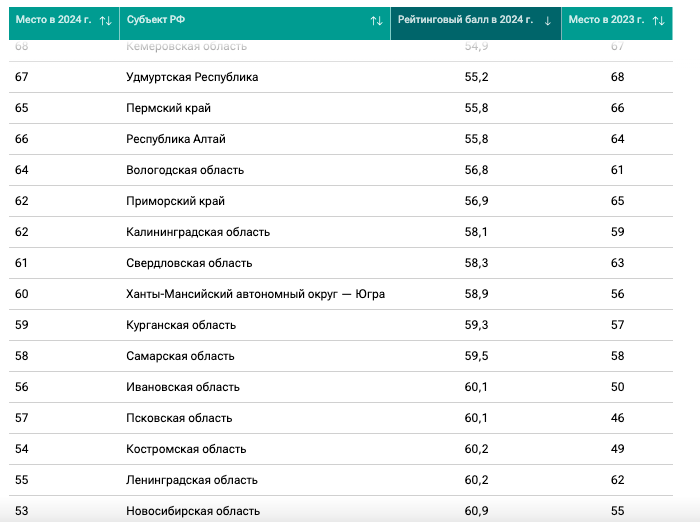Viewport: 700px width, 524px height.
Task: Click Свердловская область entry
Action: (189, 263)
